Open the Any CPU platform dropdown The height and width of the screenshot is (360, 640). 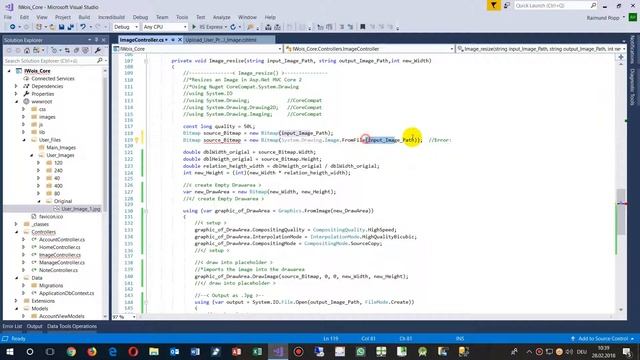(x=165, y=27)
